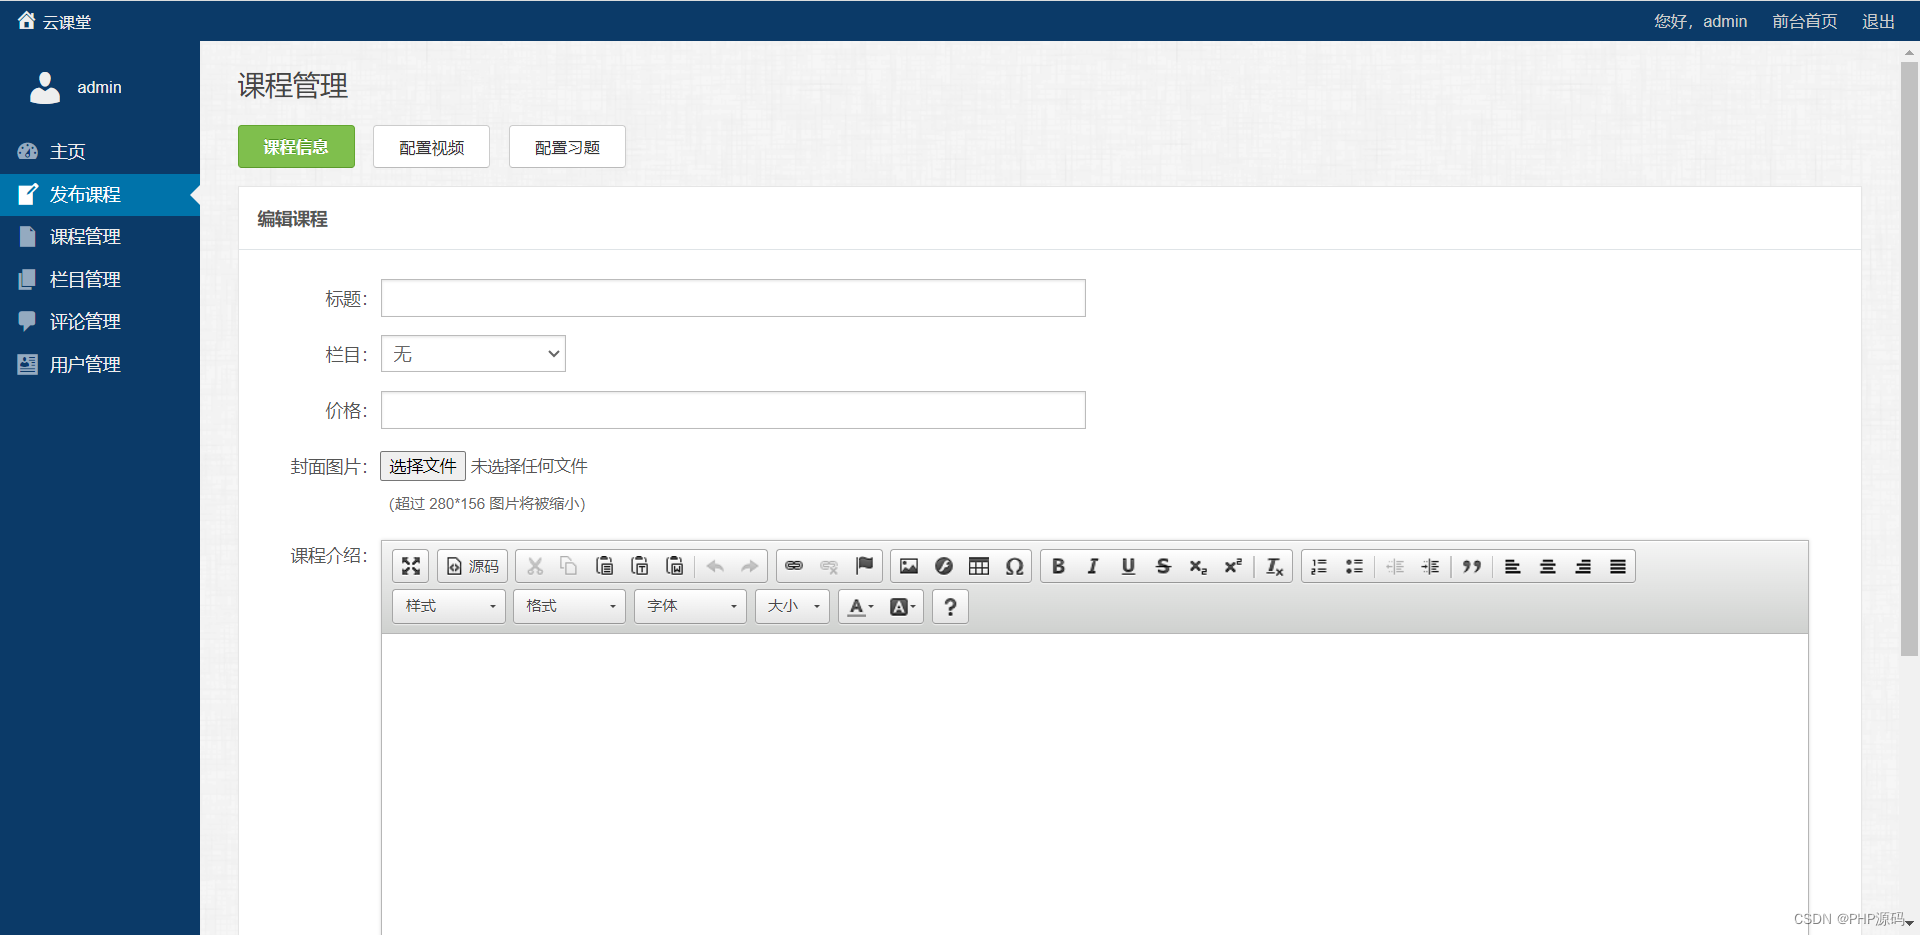Open the background color picker
The image size is (1920, 935).
(902, 606)
